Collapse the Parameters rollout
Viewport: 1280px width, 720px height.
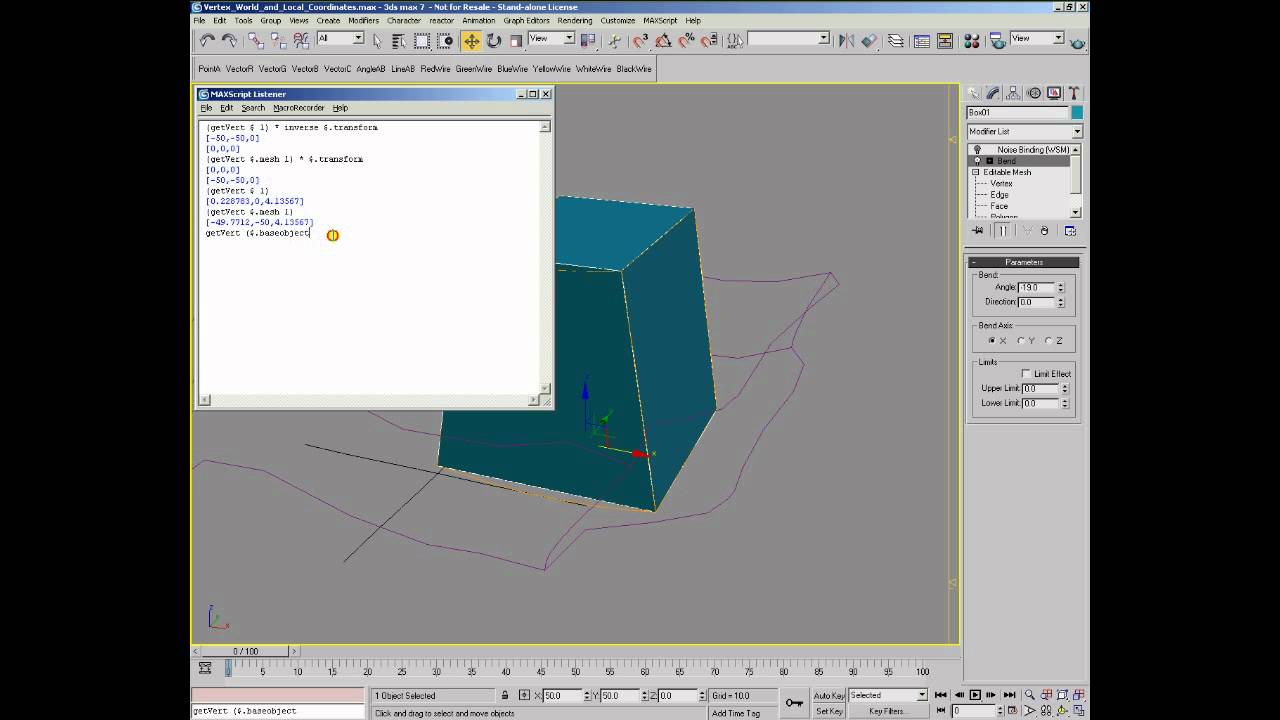[1024, 262]
